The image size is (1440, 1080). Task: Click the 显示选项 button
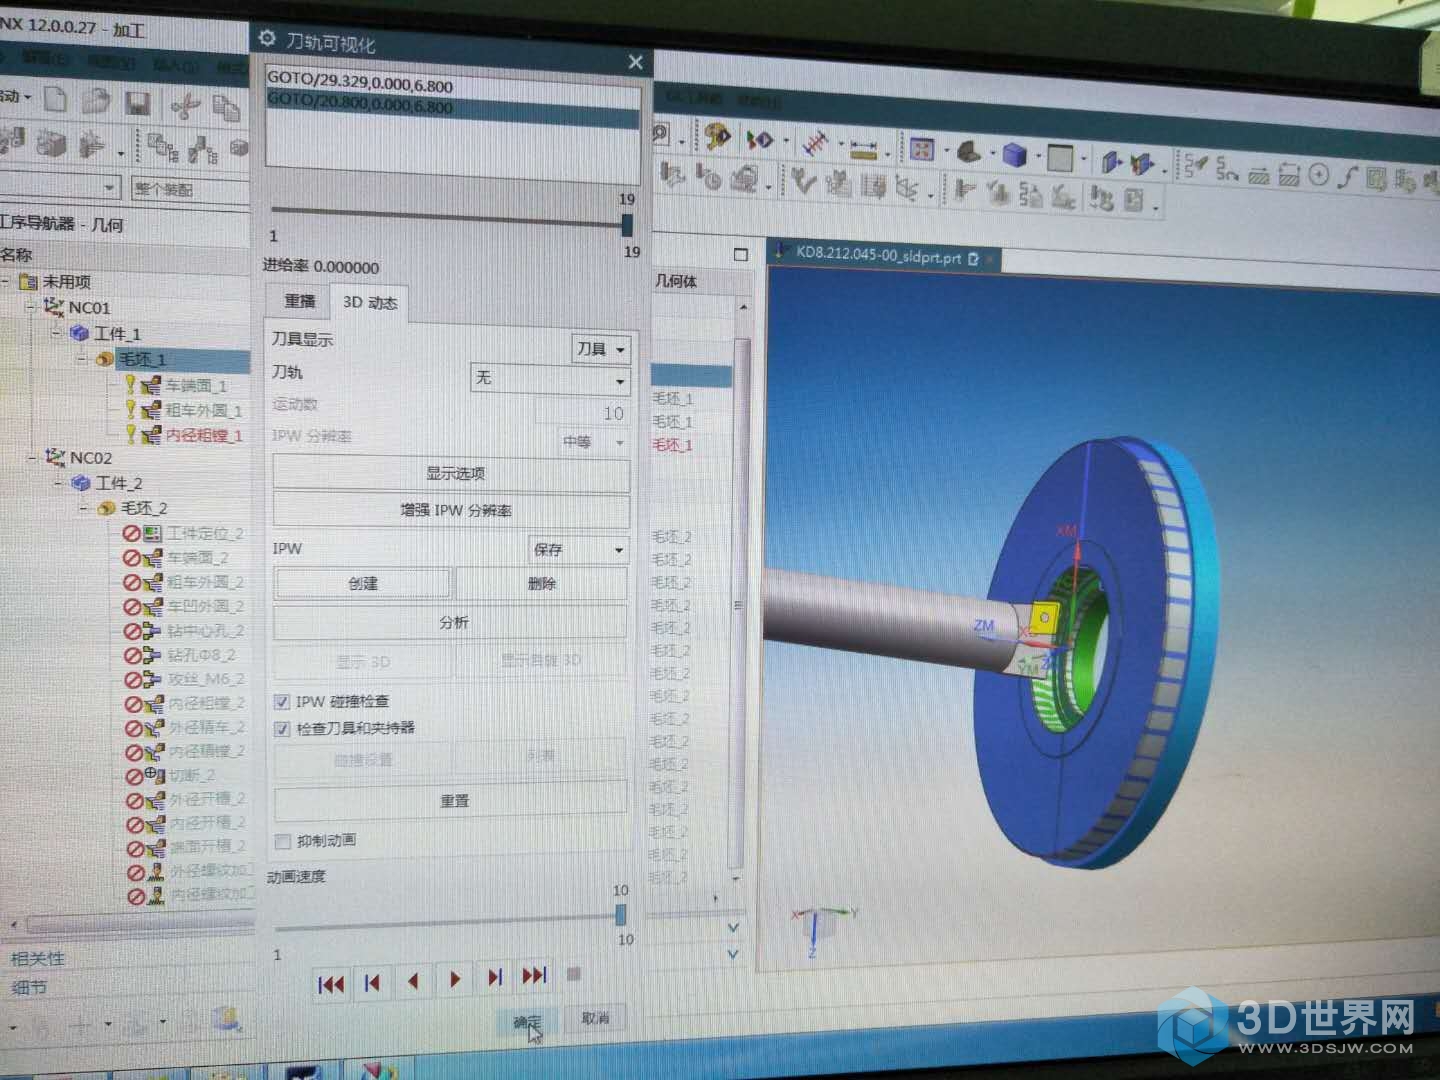coord(452,473)
